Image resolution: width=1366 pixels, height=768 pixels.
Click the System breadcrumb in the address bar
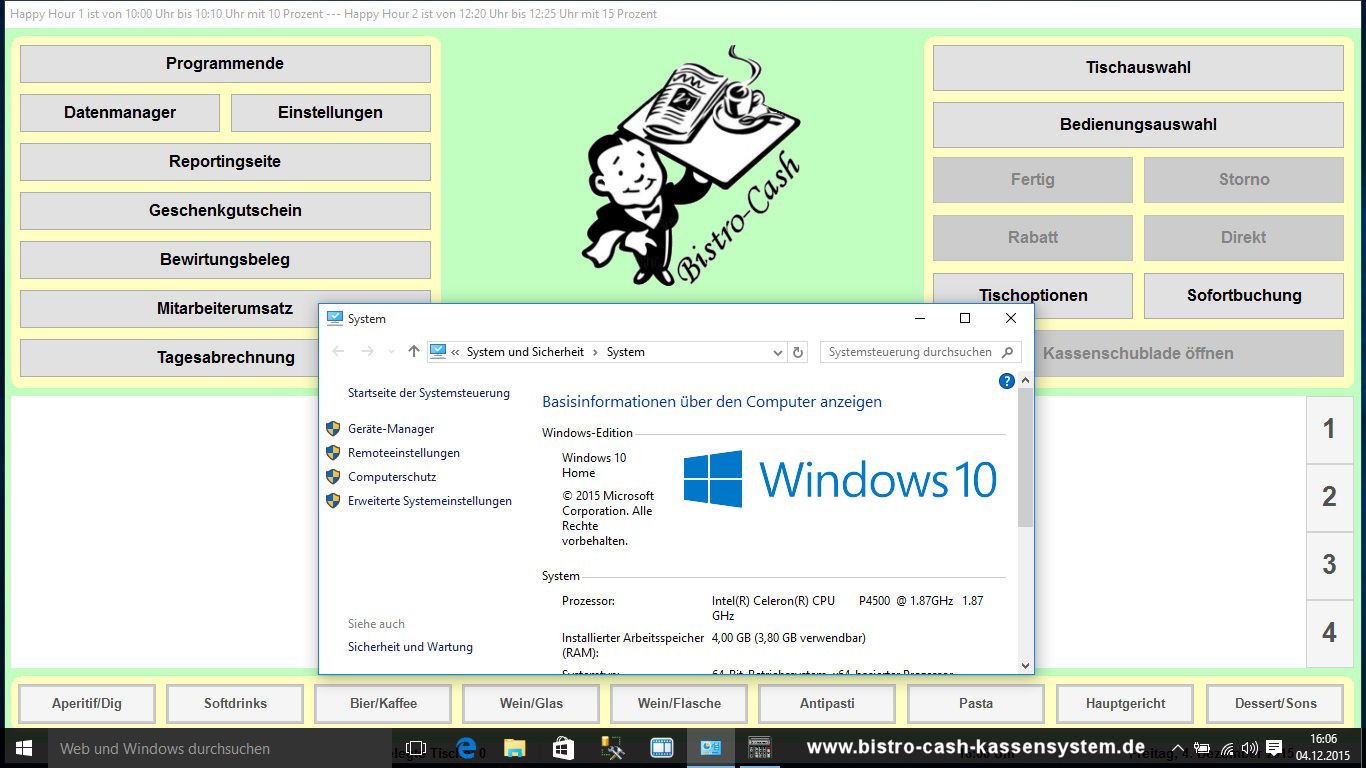626,352
